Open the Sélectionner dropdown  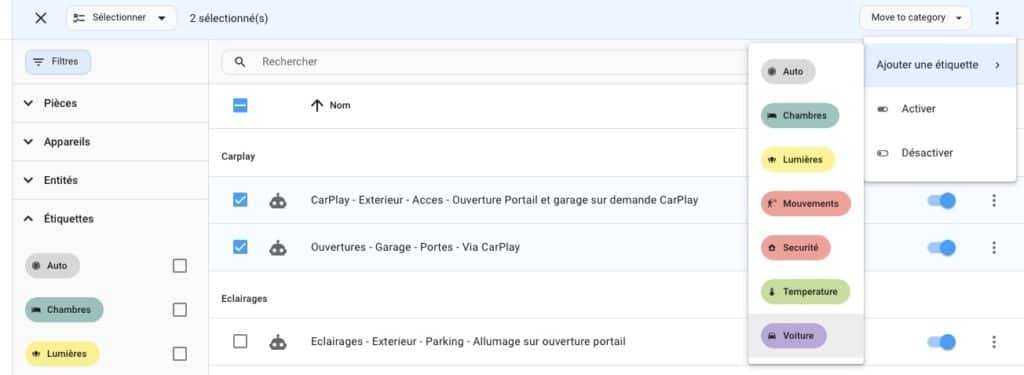pos(121,18)
